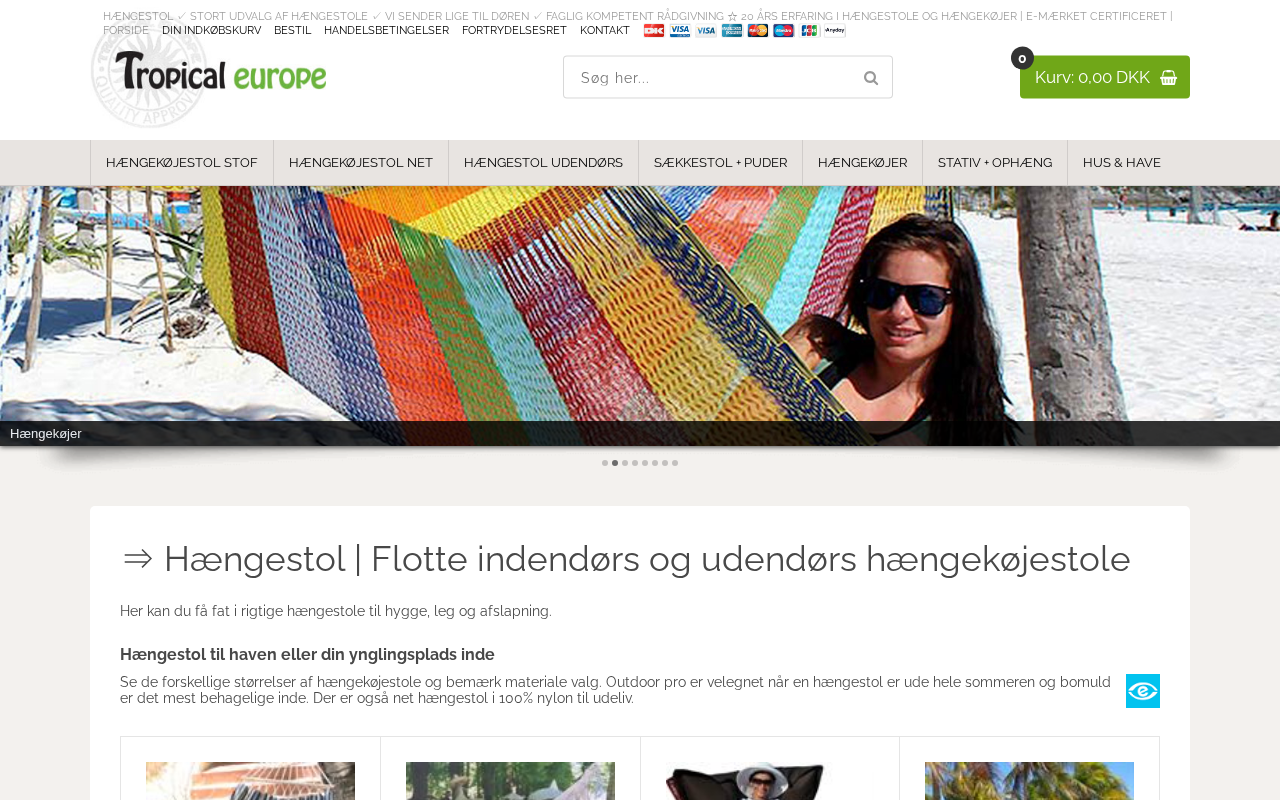Open the Hængekøjestol Stof menu
The height and width of the screenshot is (800, 1280).
point(182,163)
